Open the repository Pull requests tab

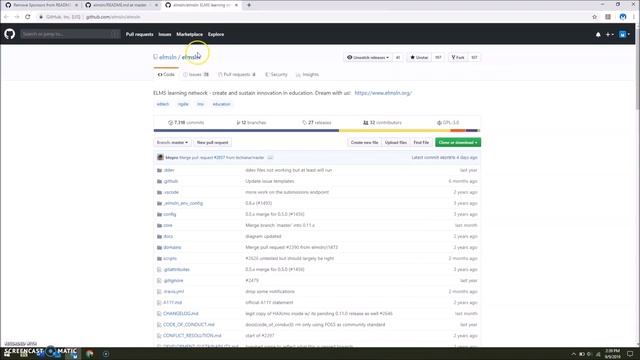click(x=237, y=75)
